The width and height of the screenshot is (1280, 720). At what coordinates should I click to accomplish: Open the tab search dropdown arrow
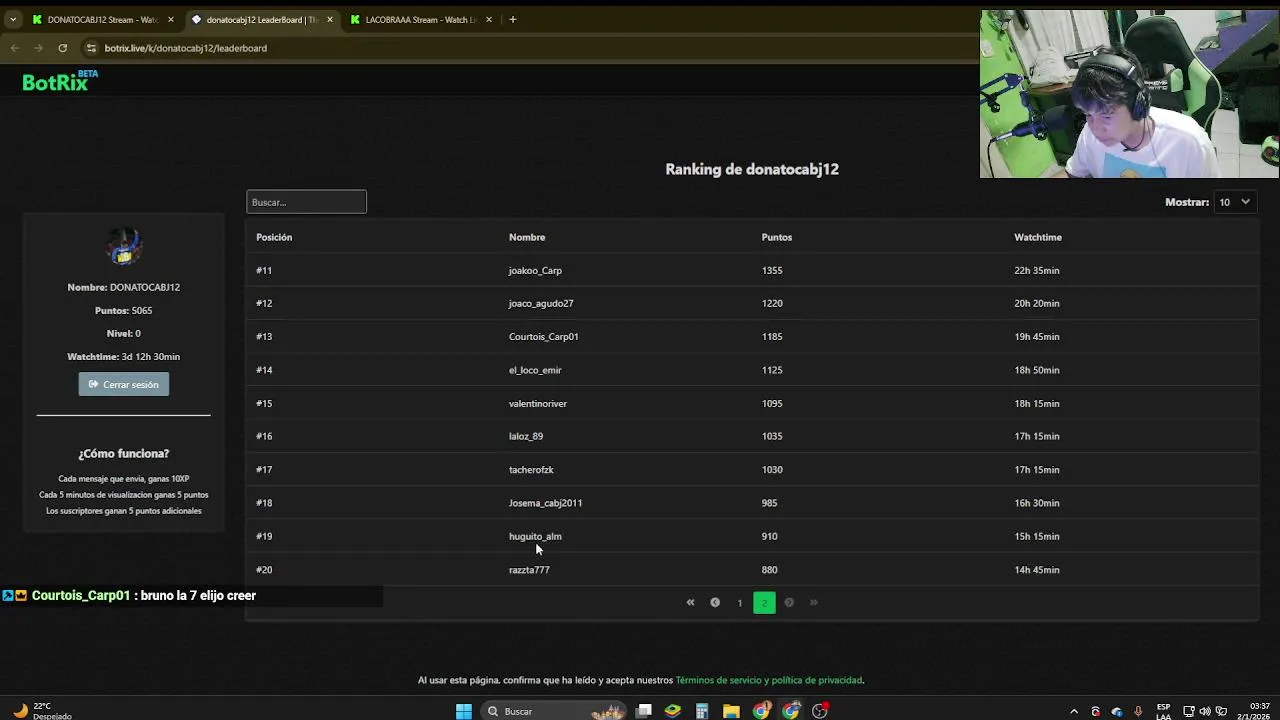[x=13, y=19]
